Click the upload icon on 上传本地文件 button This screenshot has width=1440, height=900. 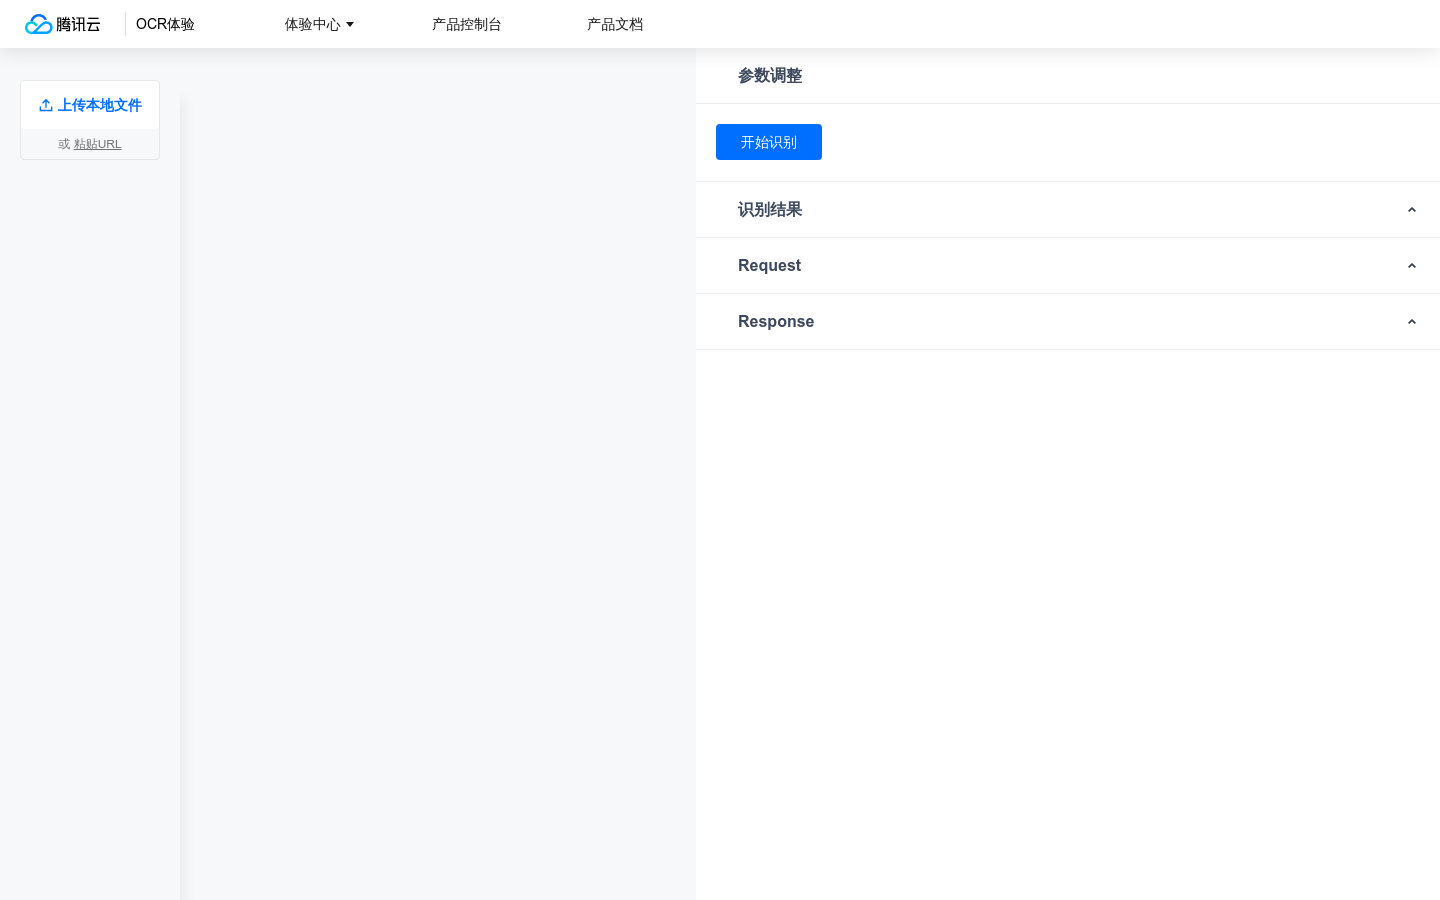[46, 105]
